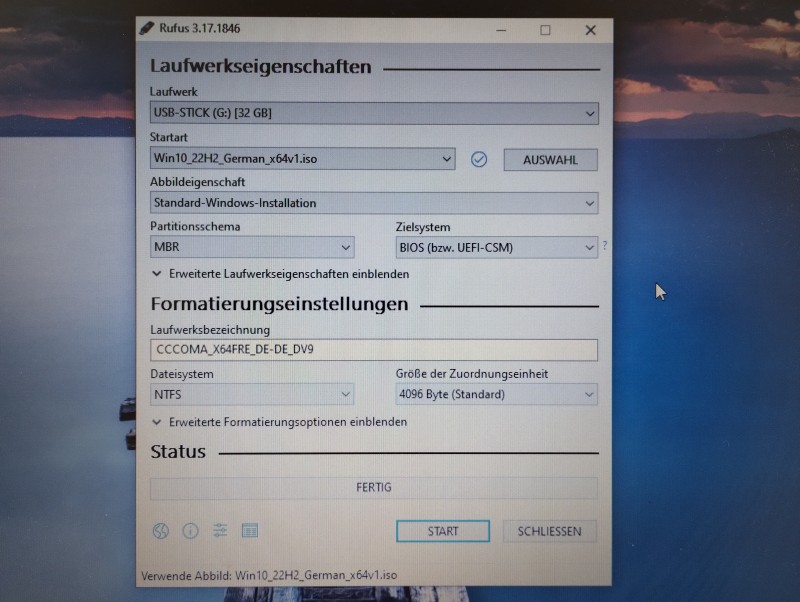Click status text 'Verwende Abbild: Win10_22H2_German_x64v1.iso'
The width and height of the screenshot is (800, 602).
[269, 575]
